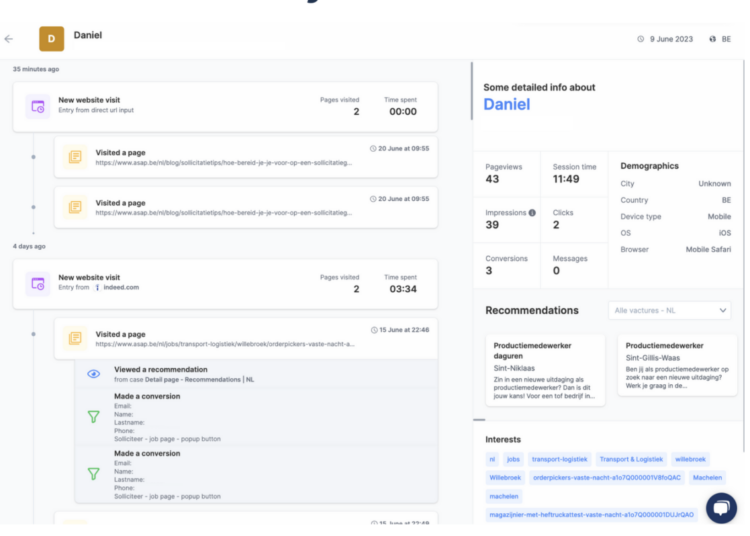Open the orderpickers visited page URL
Screen dimensions: 750x536
tap(225, 344)
